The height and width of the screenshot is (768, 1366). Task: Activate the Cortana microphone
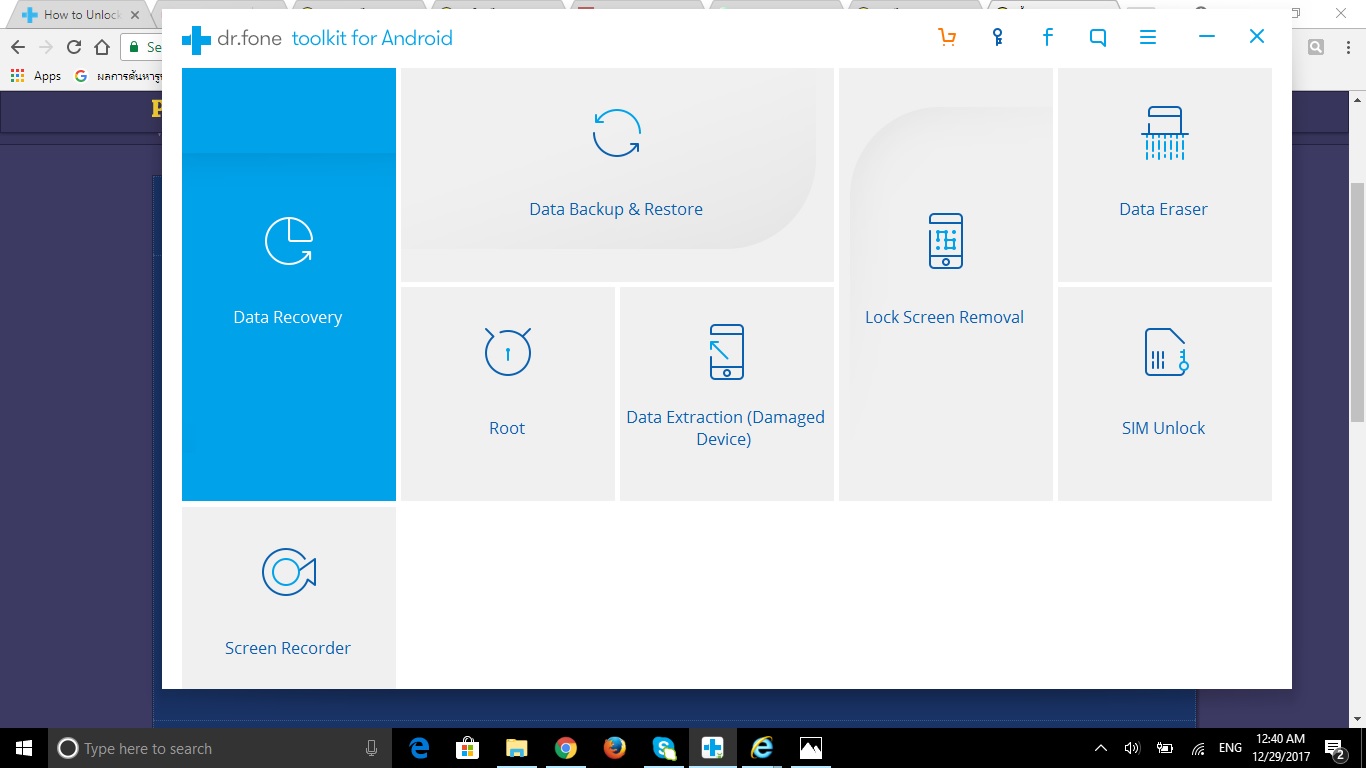(371, 748)
